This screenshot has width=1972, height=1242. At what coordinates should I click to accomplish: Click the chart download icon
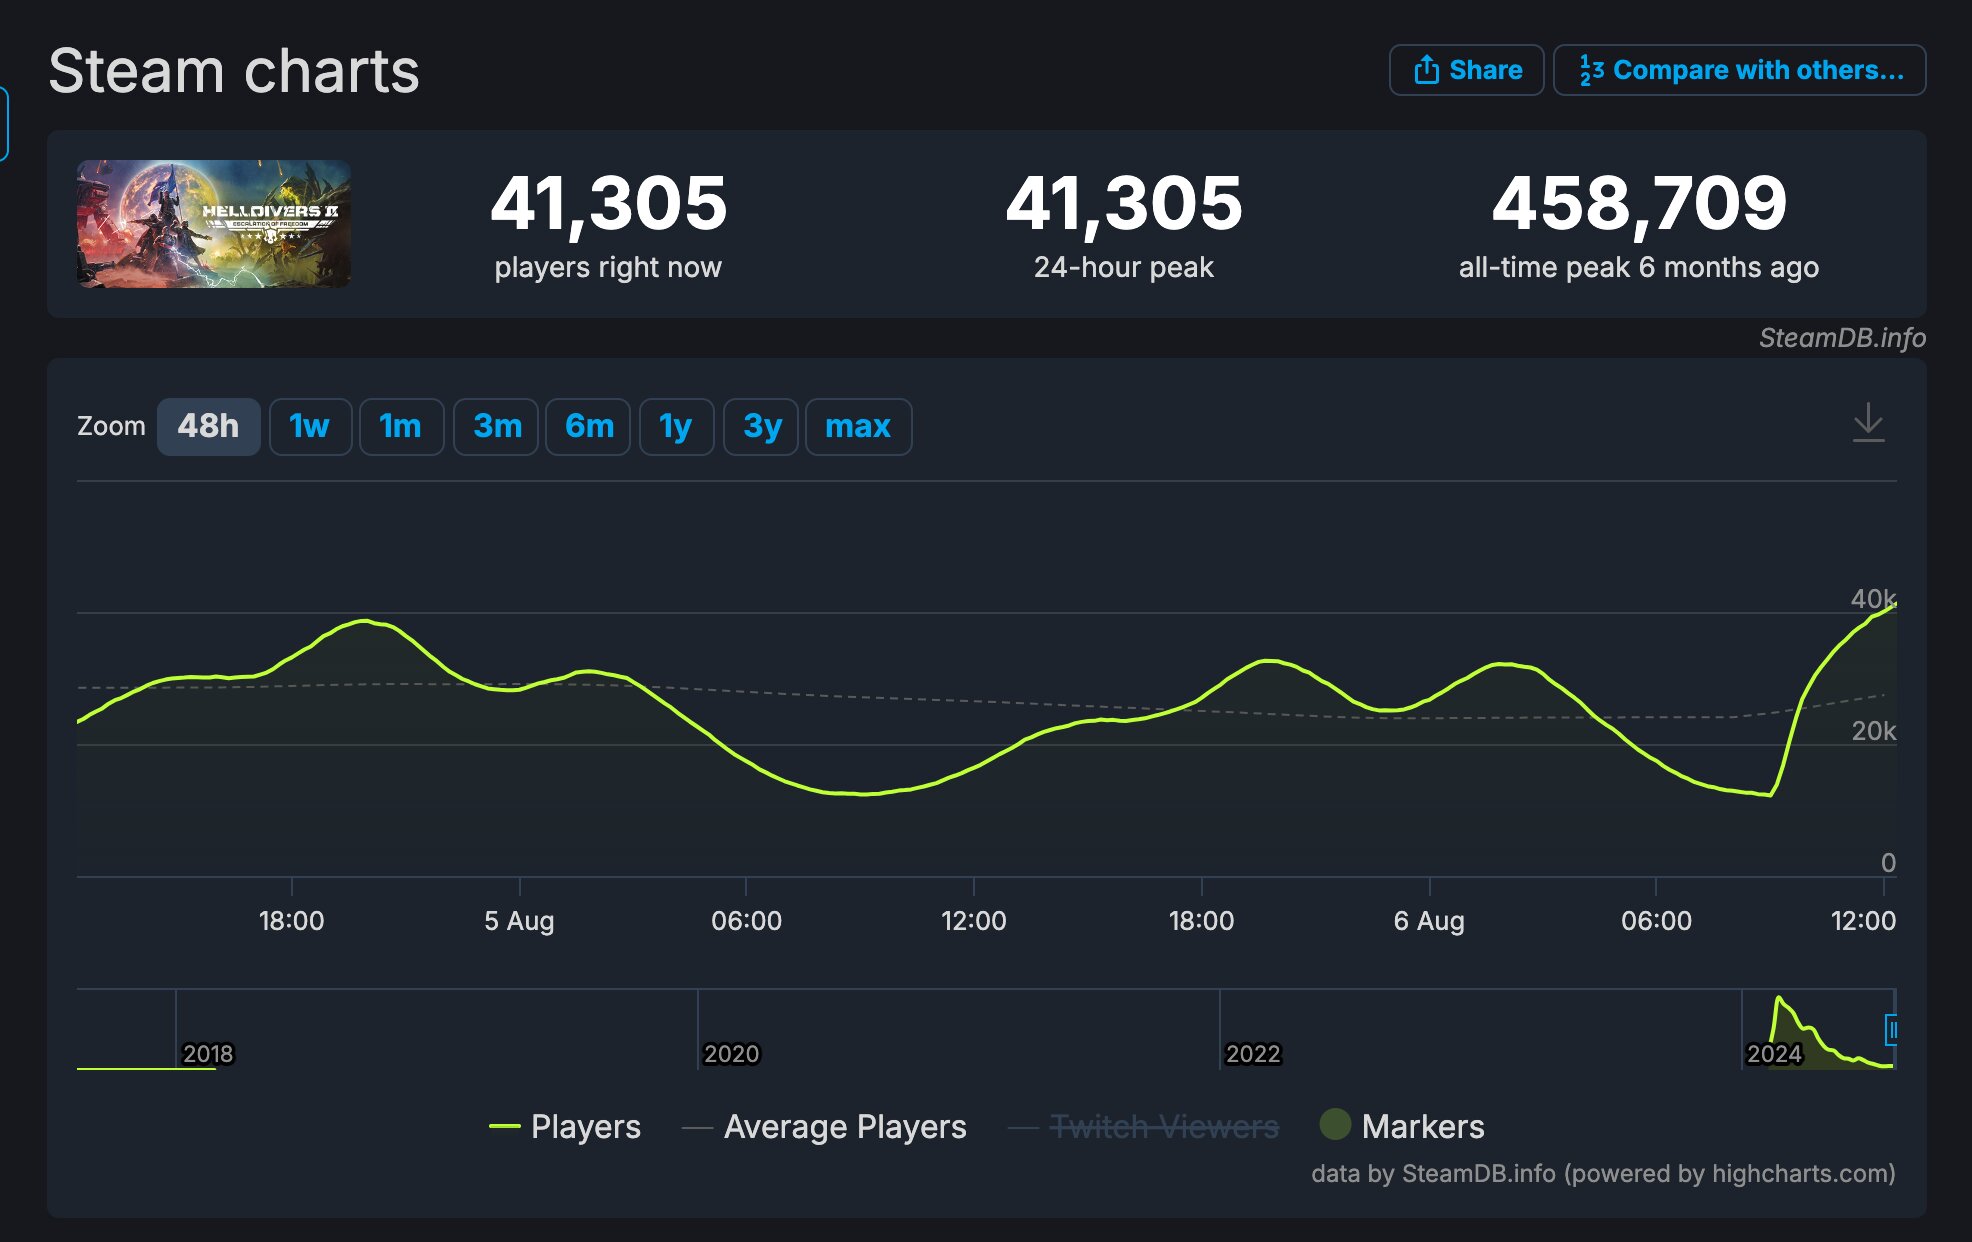1868,423
